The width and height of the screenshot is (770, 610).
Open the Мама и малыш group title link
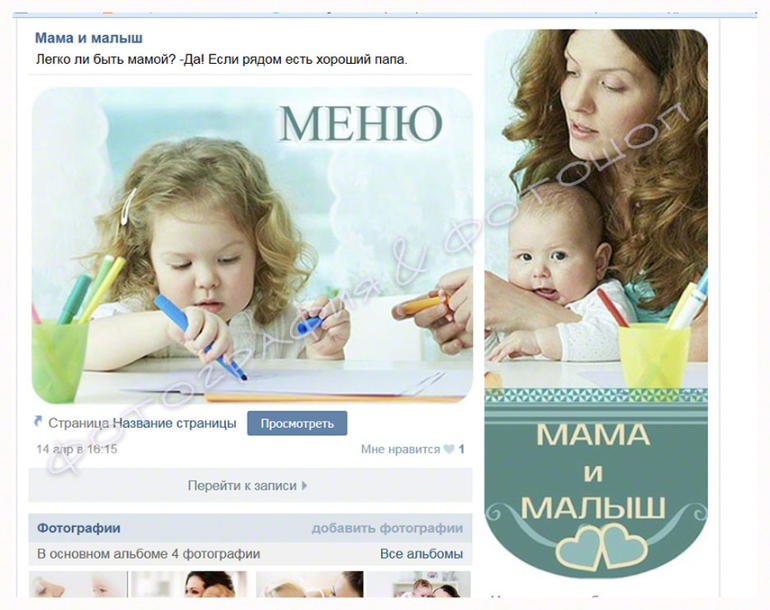[x=89, y=38]
